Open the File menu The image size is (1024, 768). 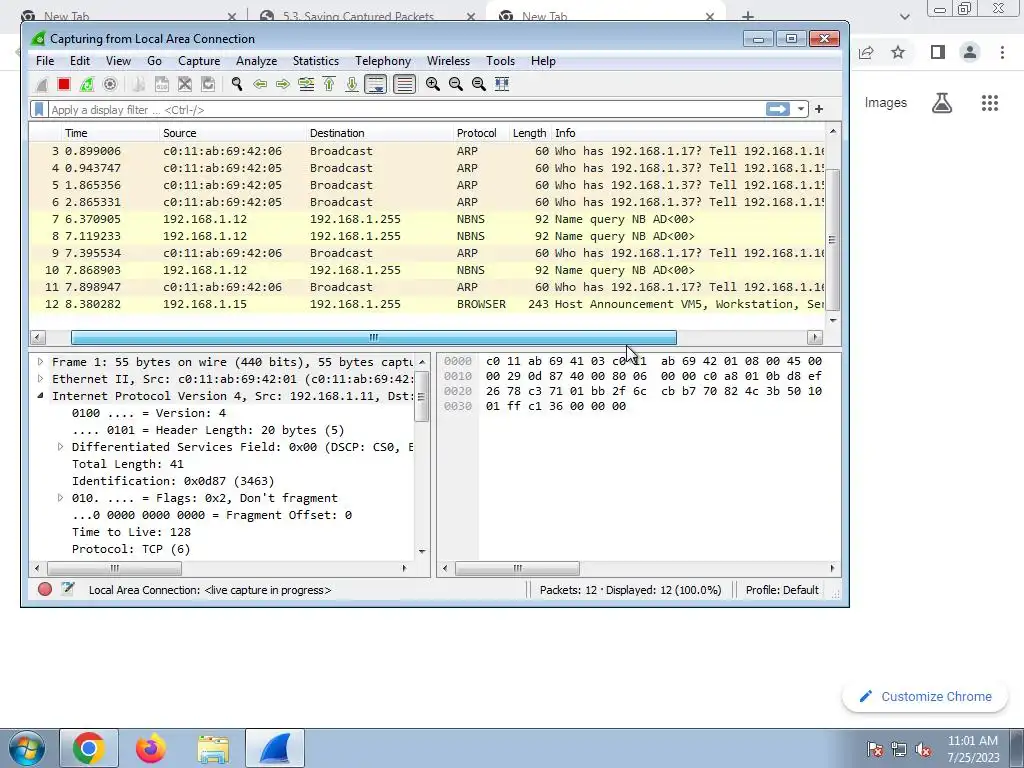[x=45, y=61]
